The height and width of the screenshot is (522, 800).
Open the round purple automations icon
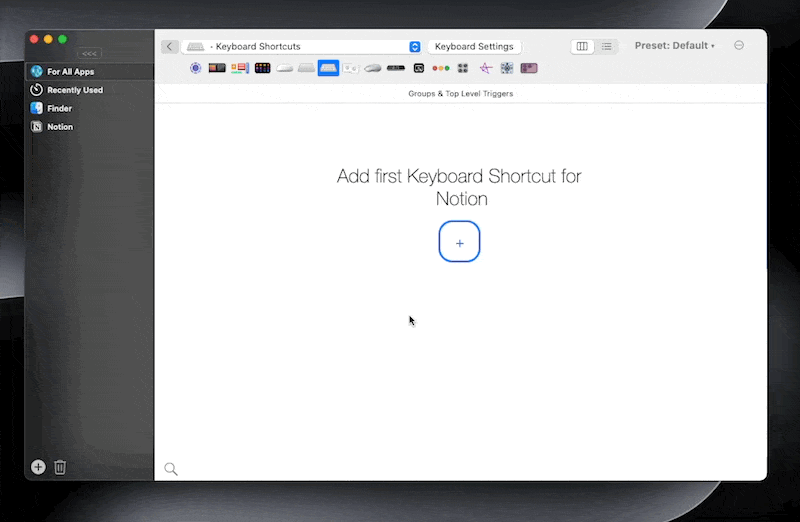tap(195, 68)
